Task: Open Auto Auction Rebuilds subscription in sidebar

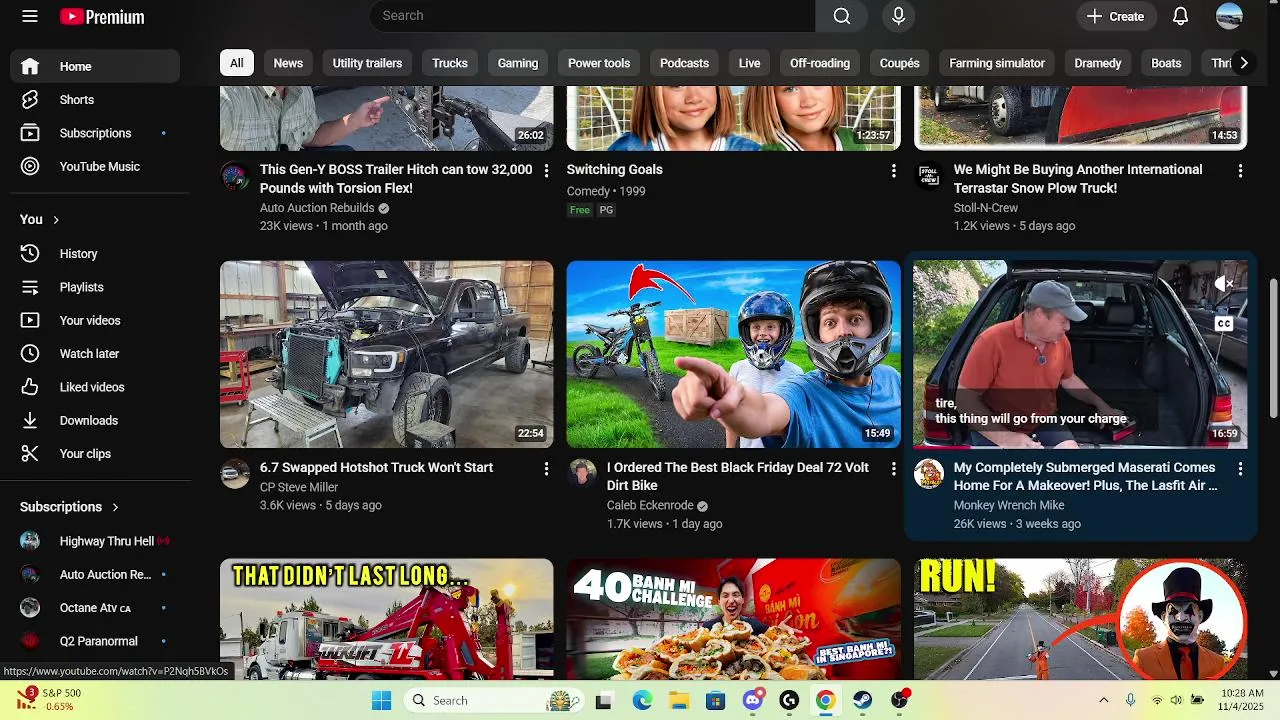Action: pos(96,574)
